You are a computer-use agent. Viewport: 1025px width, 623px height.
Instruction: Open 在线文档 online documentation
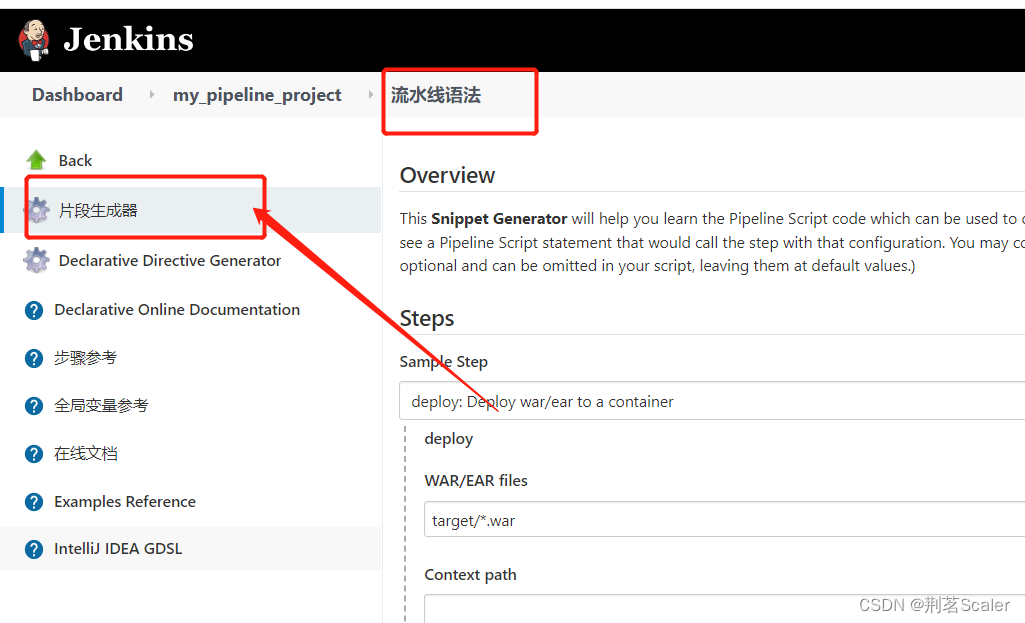point(86,454)
